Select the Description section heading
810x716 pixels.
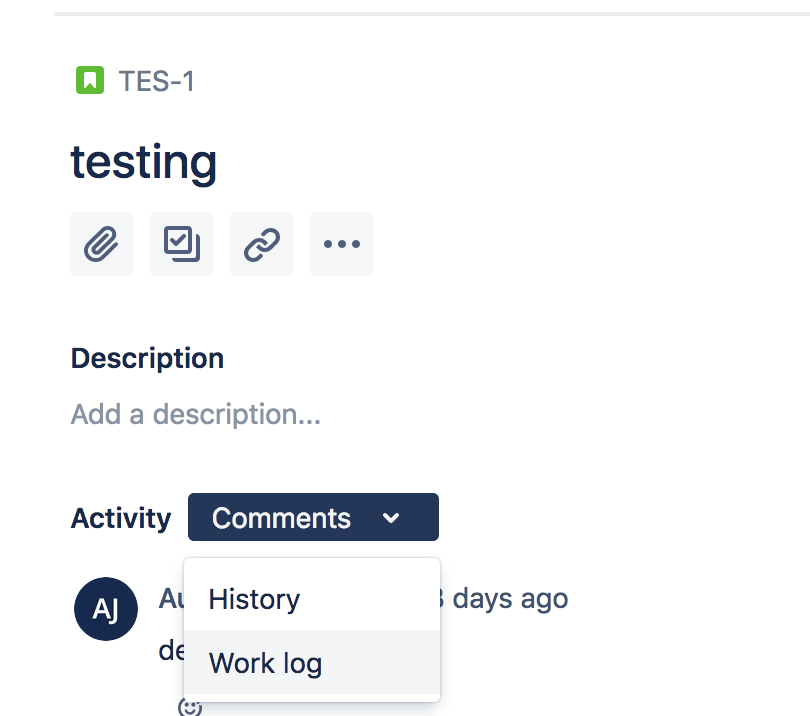point(146,358)
